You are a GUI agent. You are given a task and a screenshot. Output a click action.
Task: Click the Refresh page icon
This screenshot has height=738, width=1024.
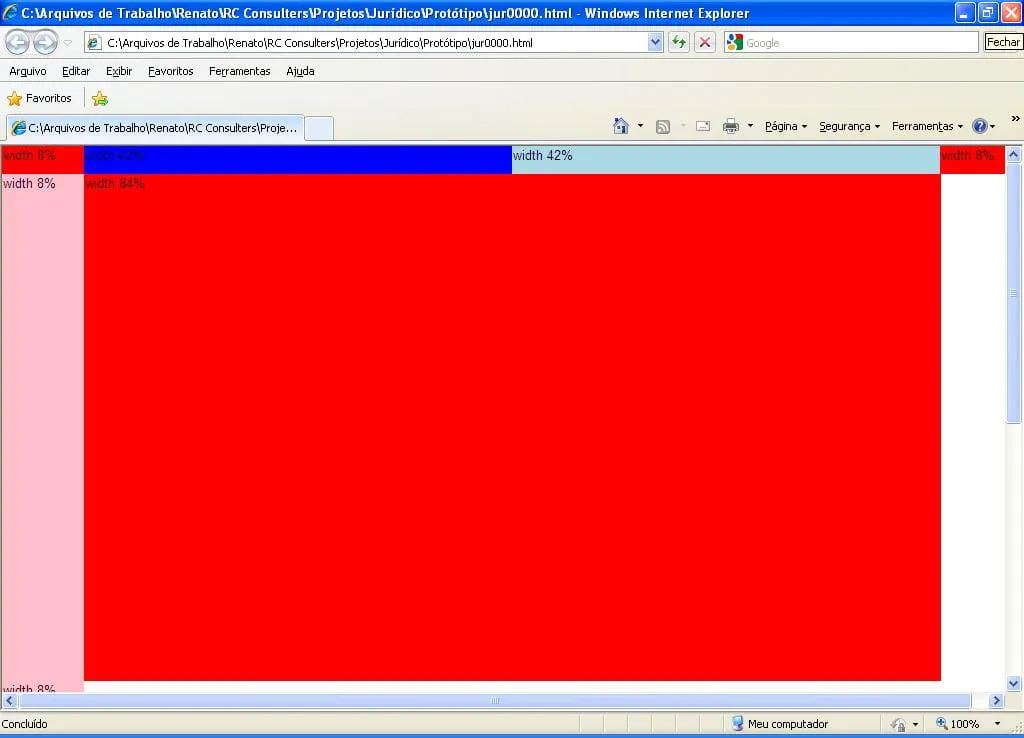[x=679, y=43]
